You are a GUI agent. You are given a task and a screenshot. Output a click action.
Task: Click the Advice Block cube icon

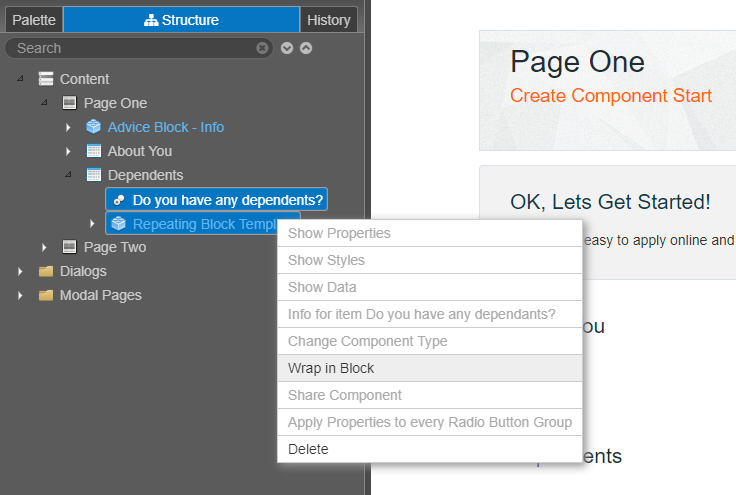pos(93,127)
